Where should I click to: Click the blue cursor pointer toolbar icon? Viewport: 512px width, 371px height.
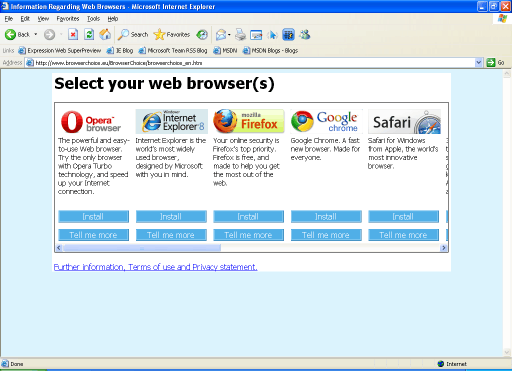(x=272, y=34)
